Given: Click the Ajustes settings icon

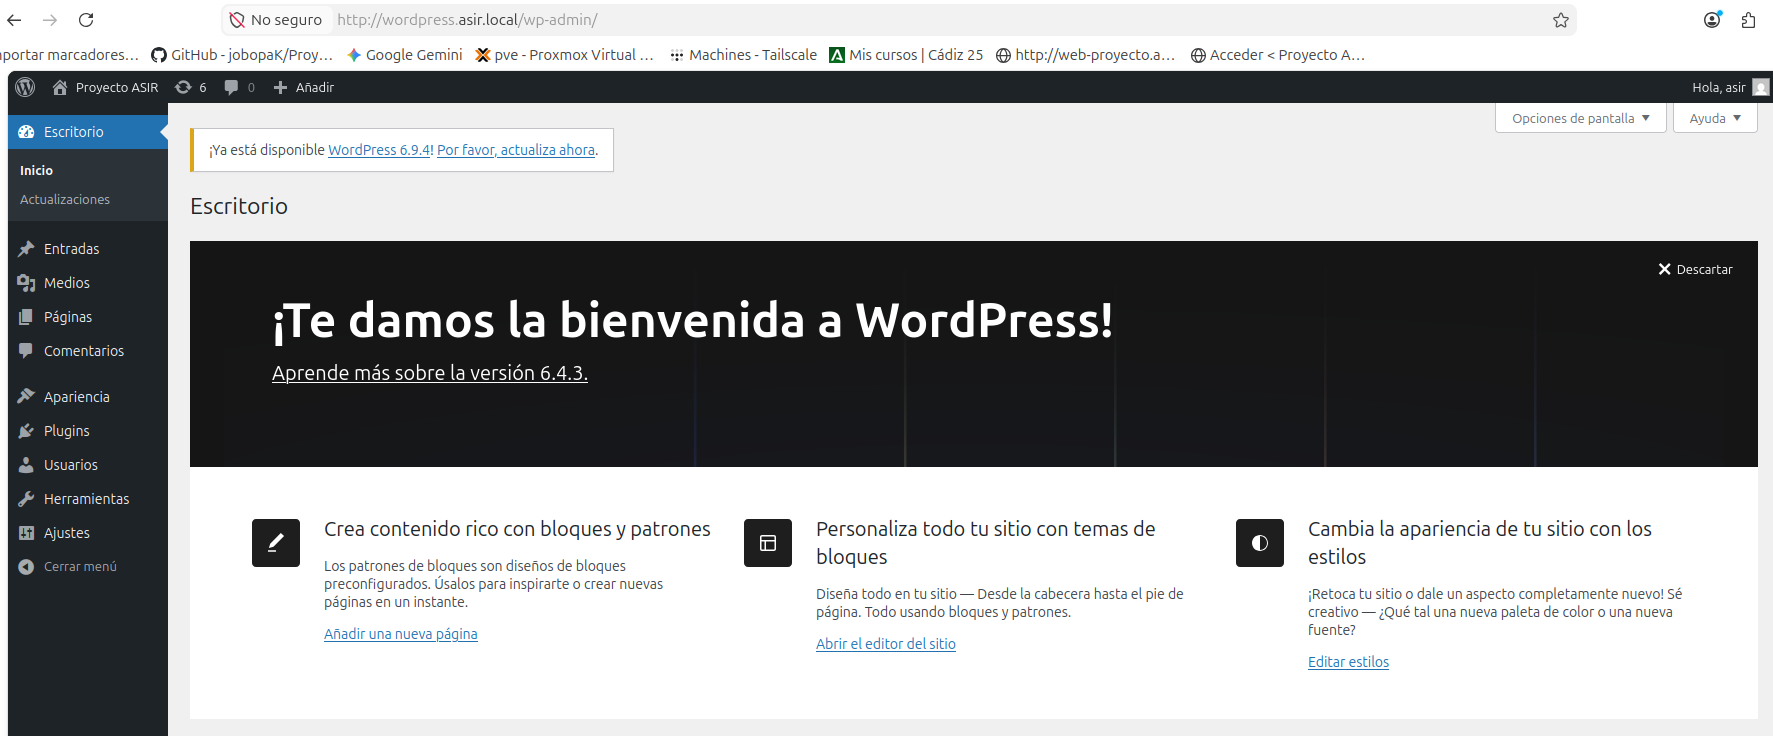Looking at the screenshot, I should [x=26, y=533].
